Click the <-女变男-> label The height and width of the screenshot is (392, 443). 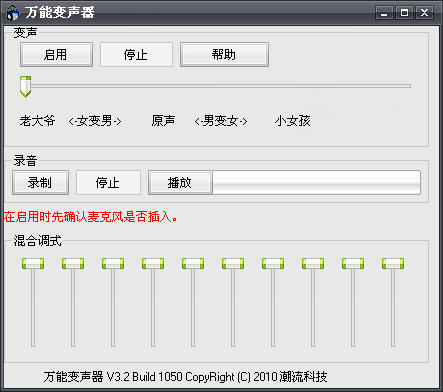[x=95, y=121]
